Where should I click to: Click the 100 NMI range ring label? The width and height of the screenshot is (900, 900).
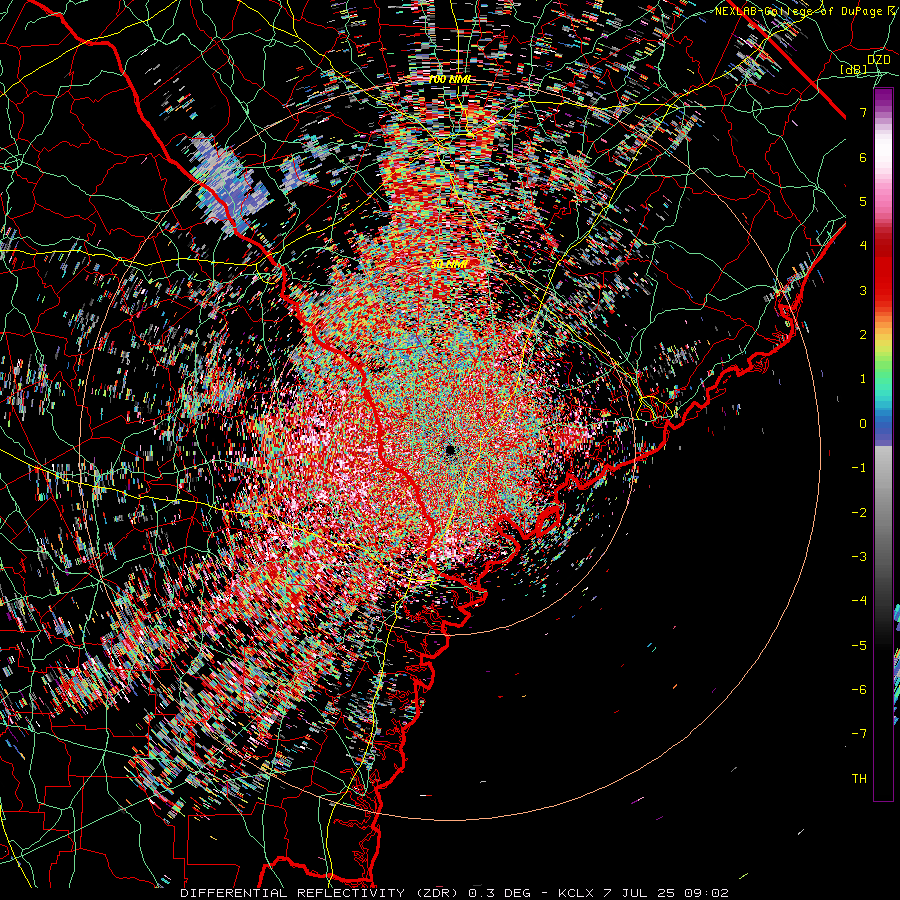(450, 79)
